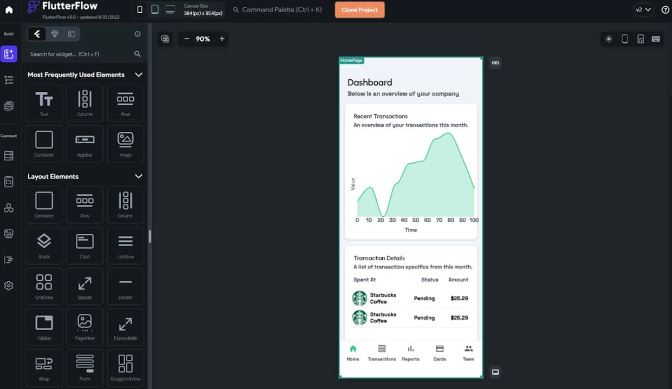Pick the Row widget under Layout Elements
The height and width of the screenshot is (389, 672).
pyautogui.click(x=85, y=204)
